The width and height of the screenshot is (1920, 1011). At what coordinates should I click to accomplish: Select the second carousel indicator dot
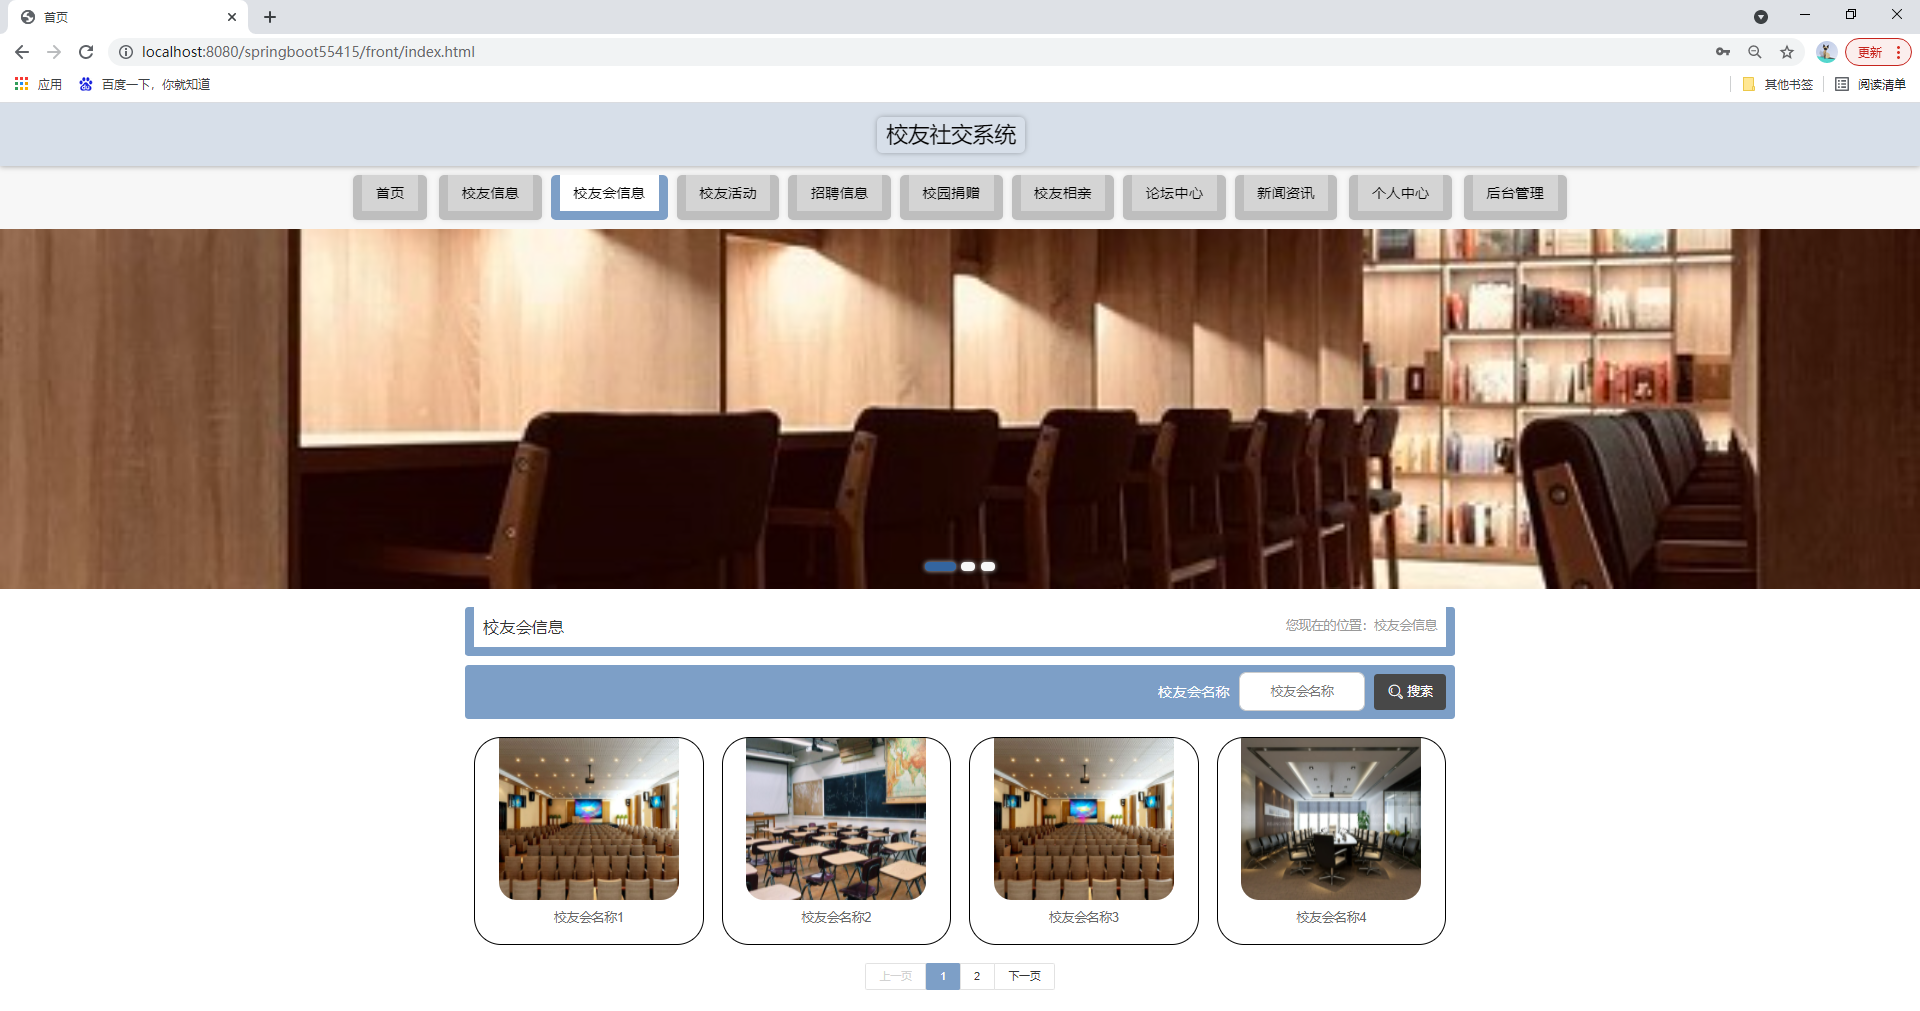coord(967,566)
